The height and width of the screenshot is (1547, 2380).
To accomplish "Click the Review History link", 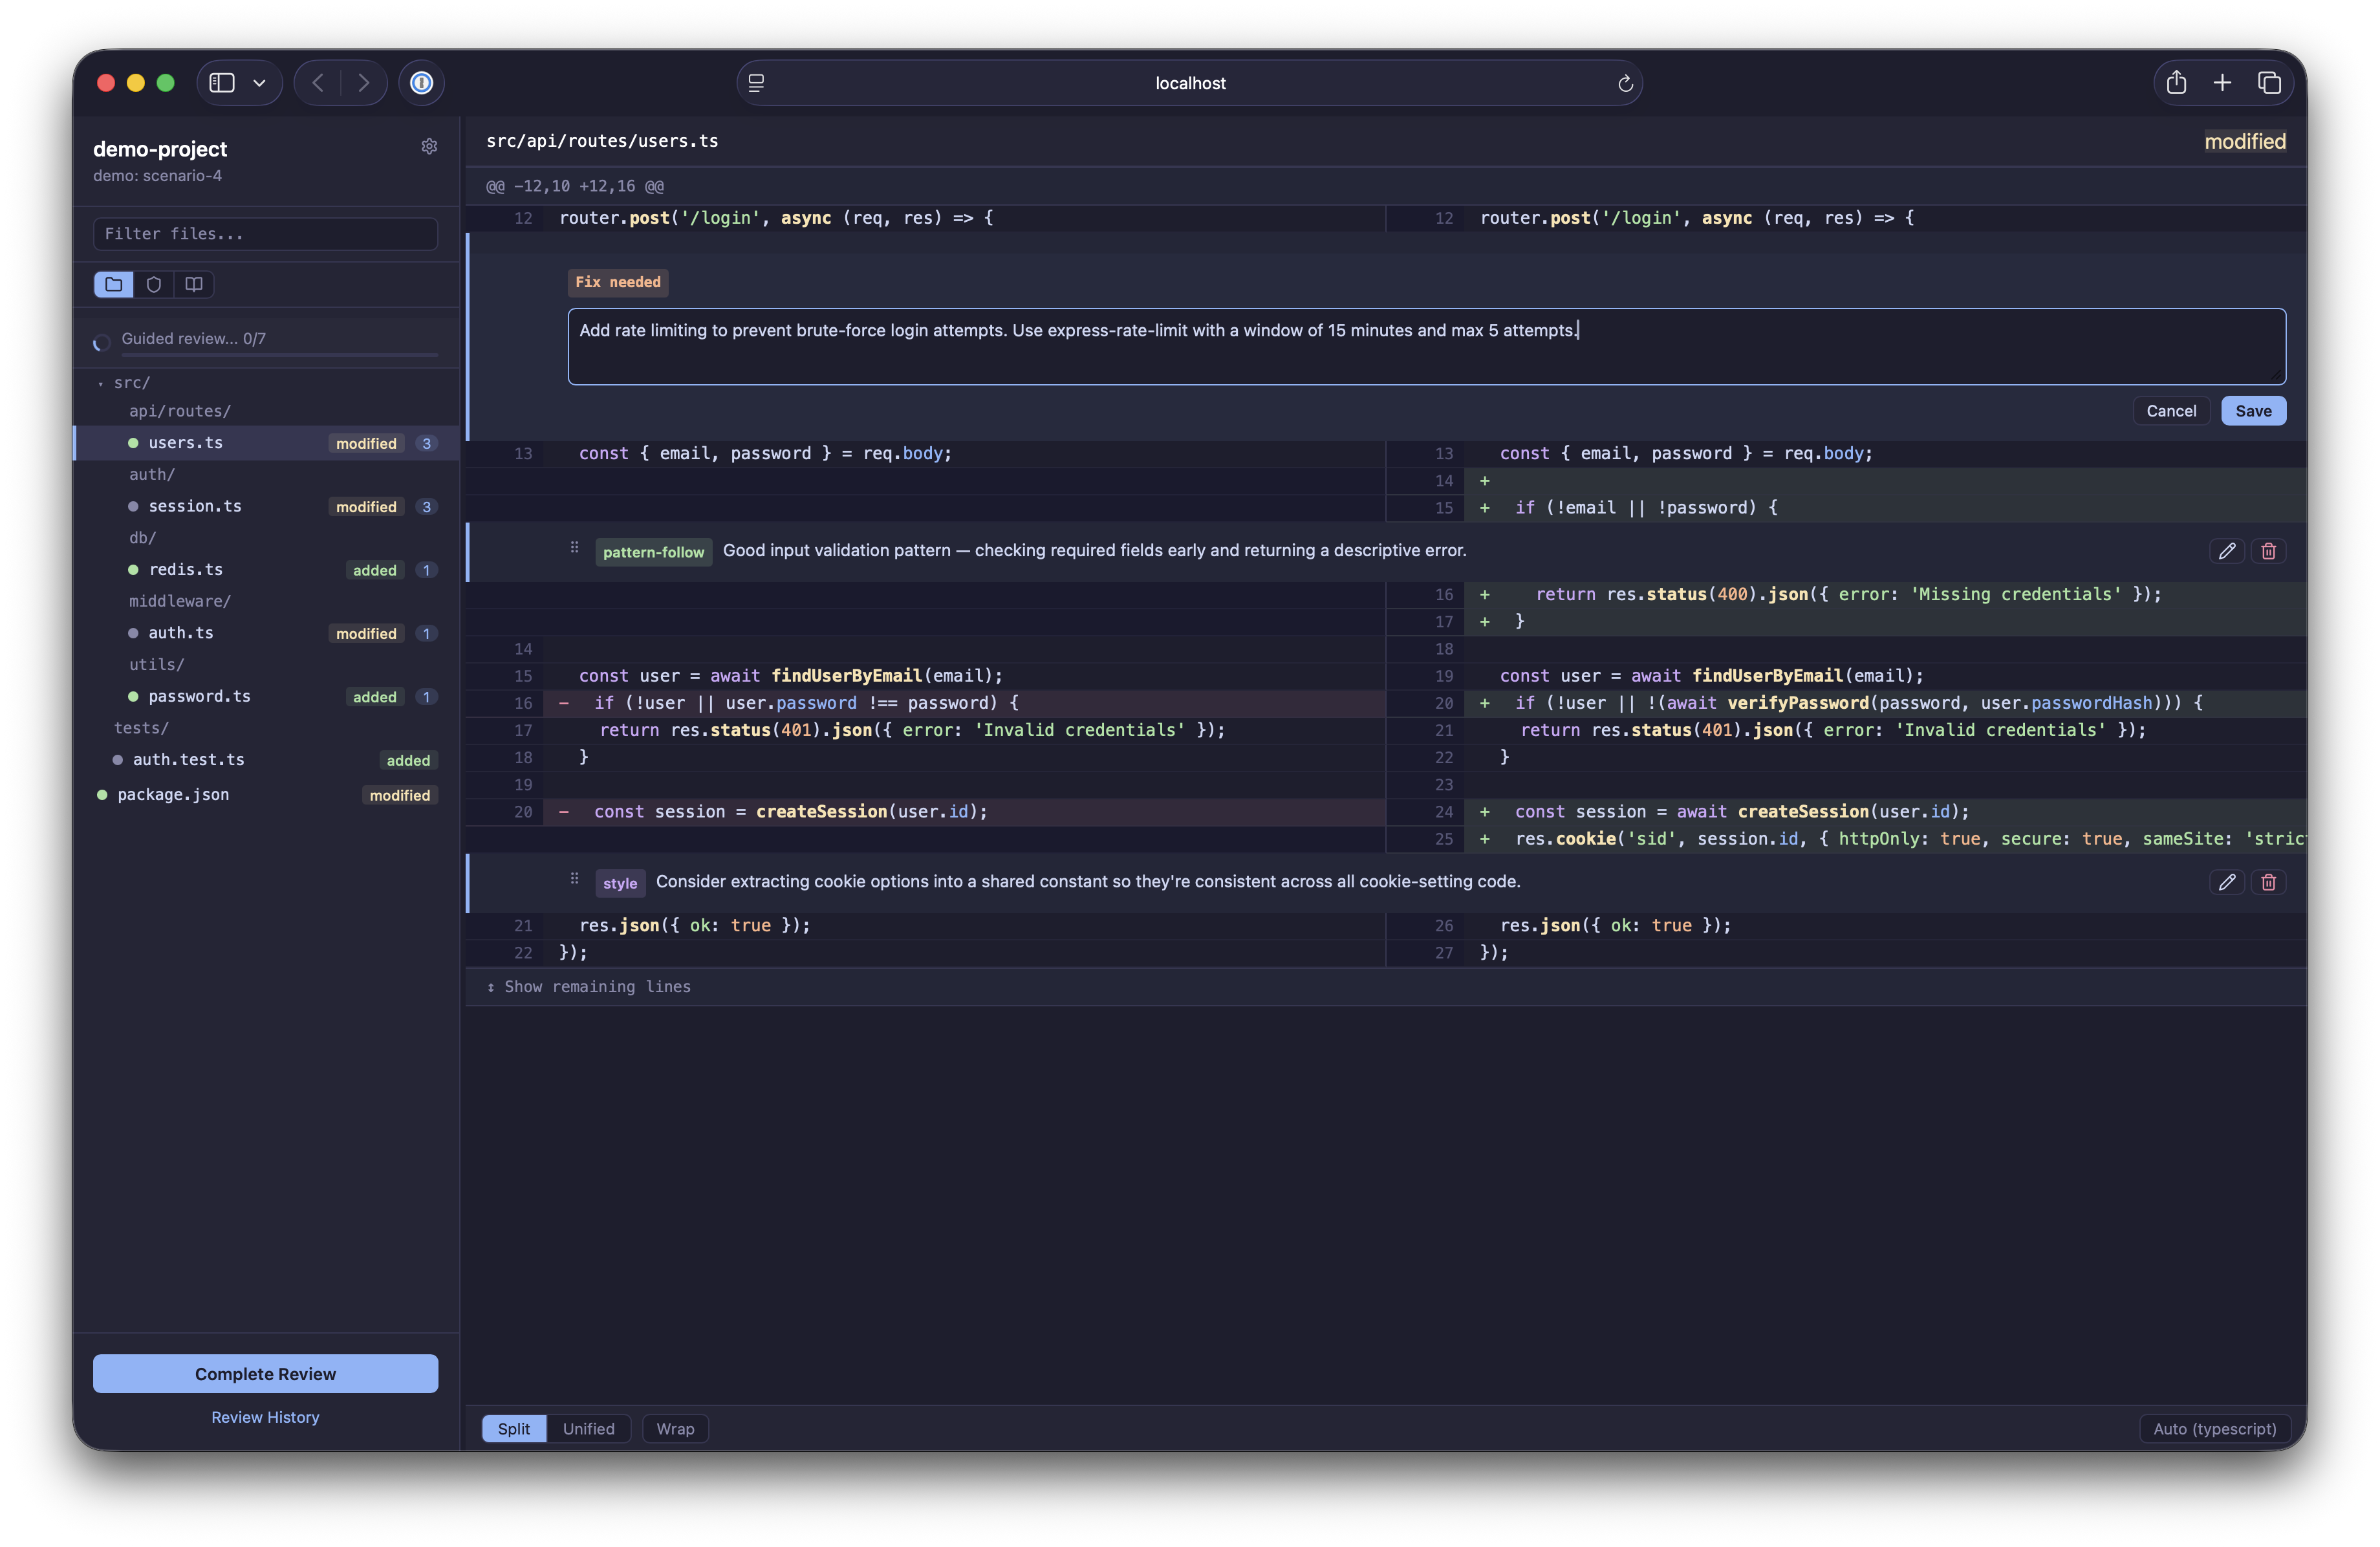I will coord(265,1417).
